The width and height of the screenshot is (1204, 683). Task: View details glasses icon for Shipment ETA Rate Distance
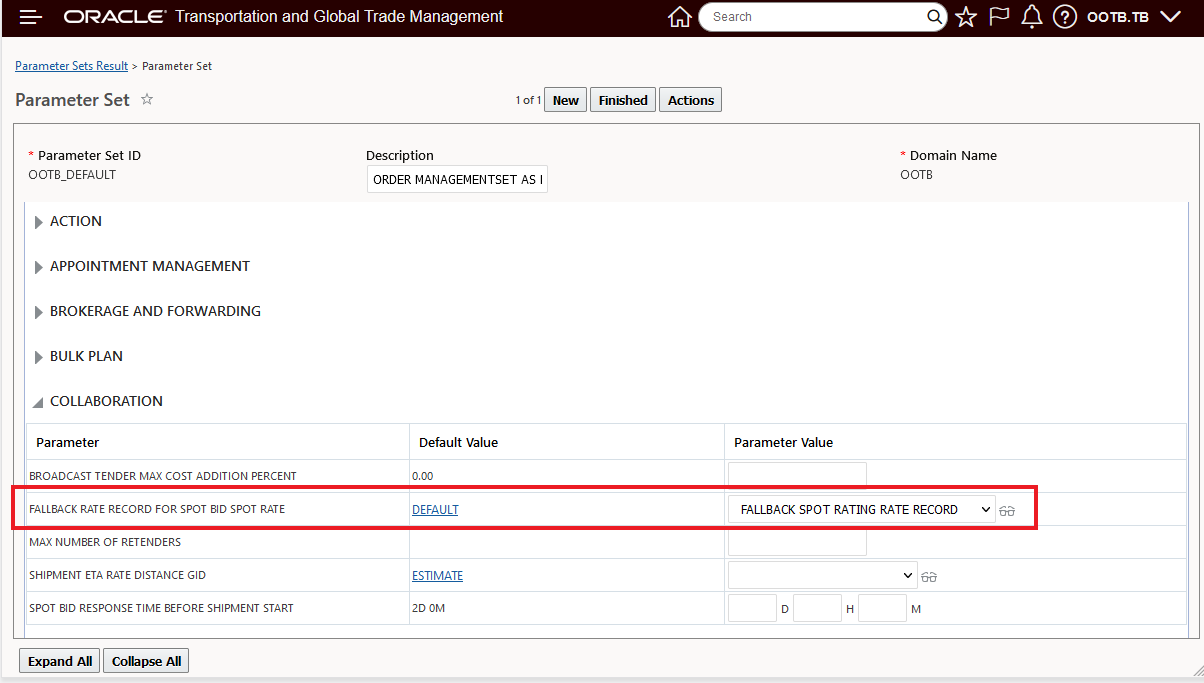click(929, 577)
